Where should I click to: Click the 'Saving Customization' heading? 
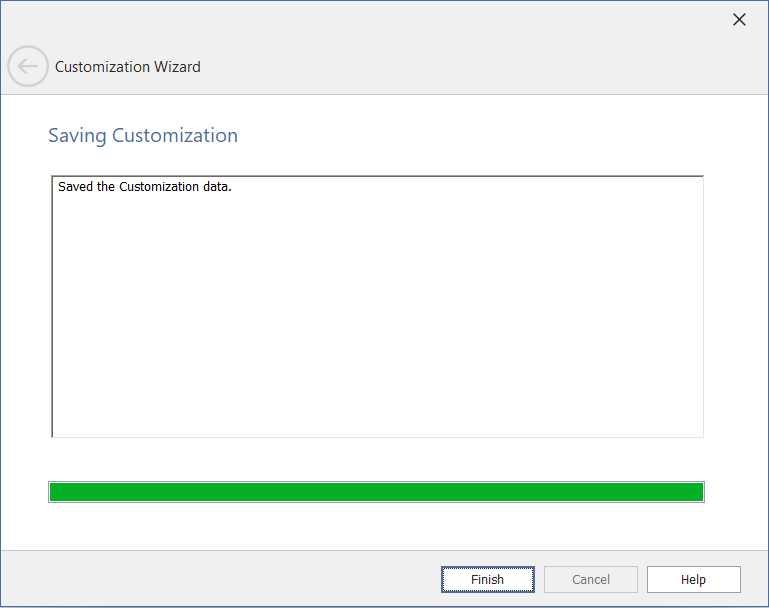[143, 135]
